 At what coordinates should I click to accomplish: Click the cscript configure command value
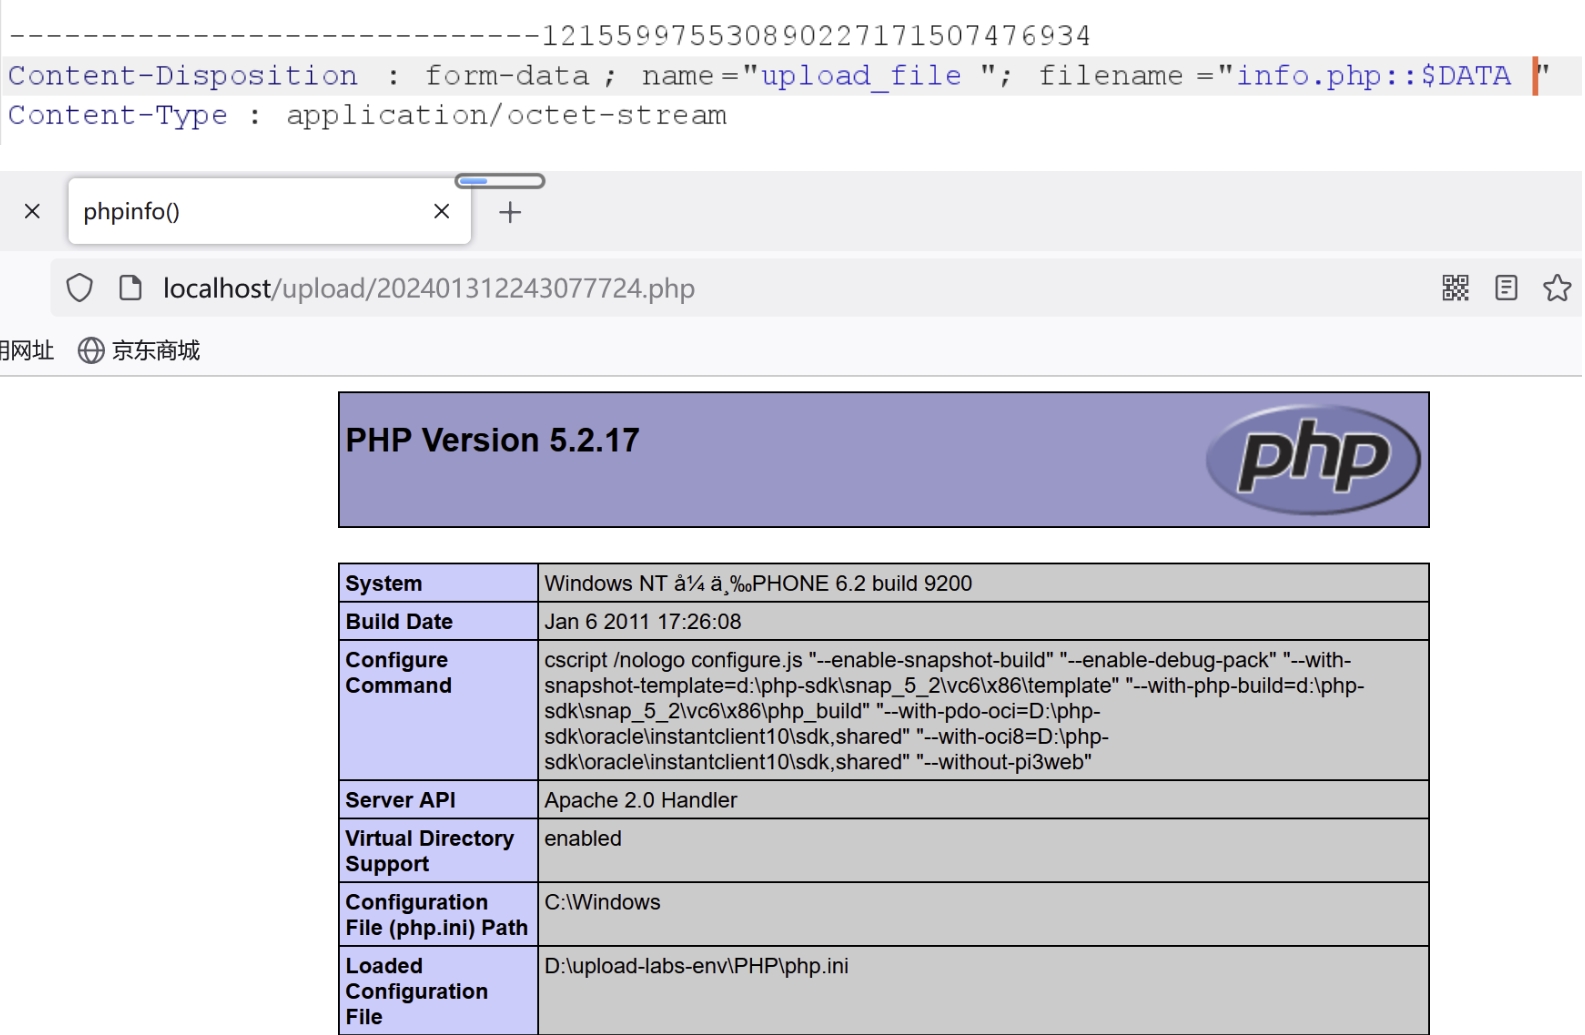click(954, 710)
